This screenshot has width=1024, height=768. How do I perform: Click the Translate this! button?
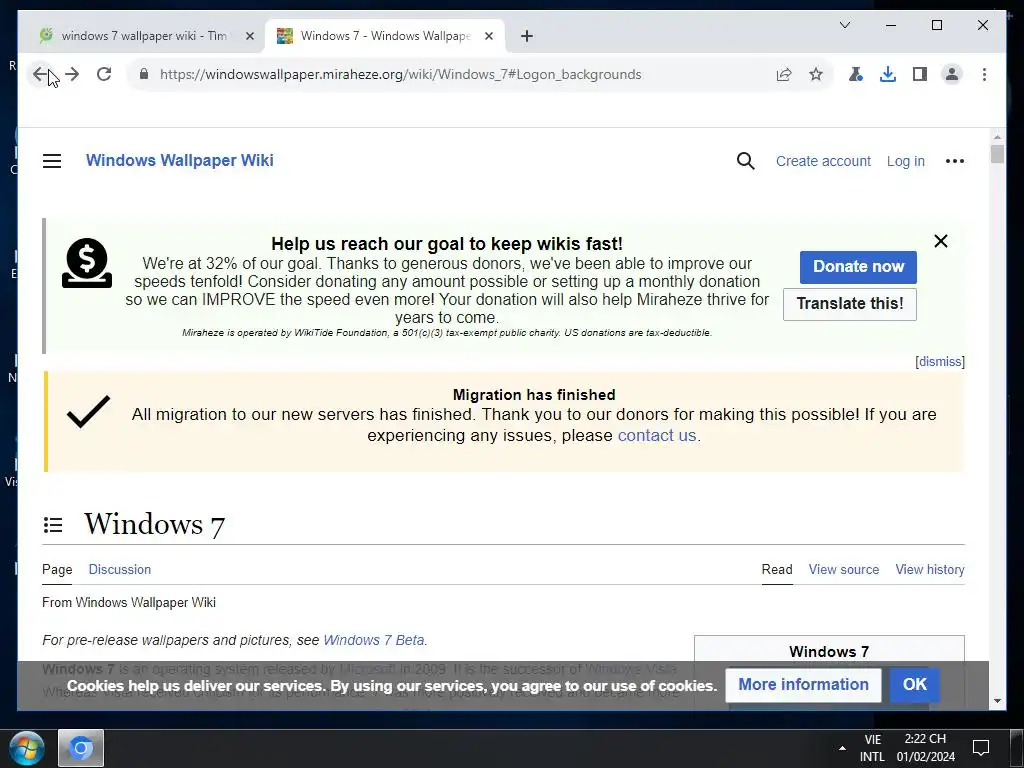850,304
